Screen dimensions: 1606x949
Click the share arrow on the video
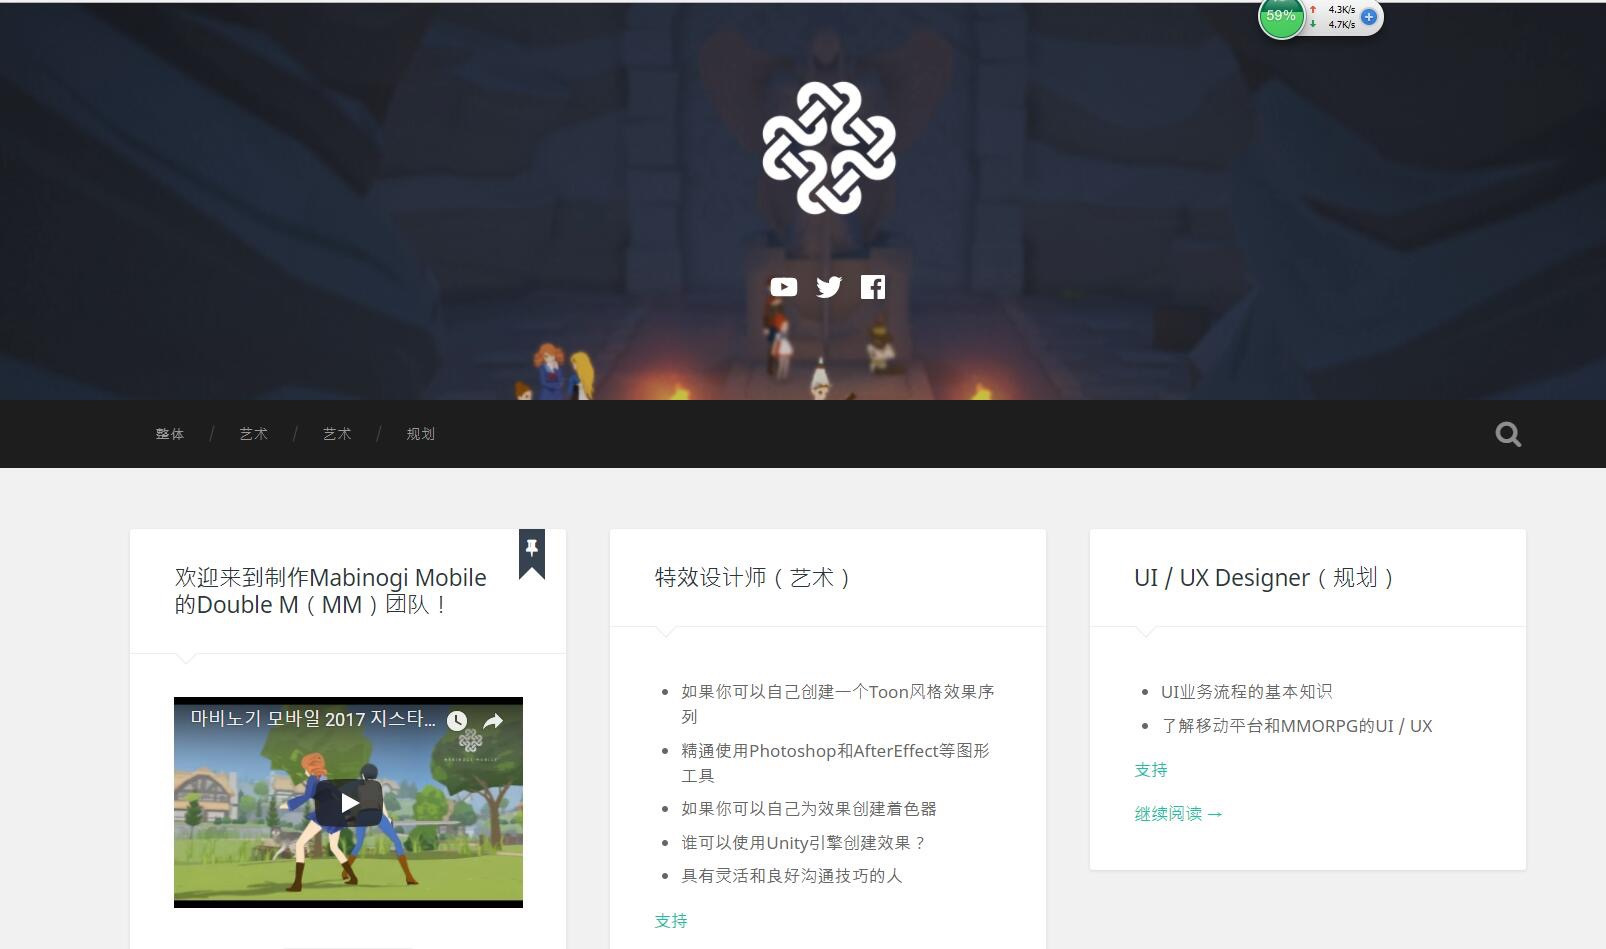493,720
